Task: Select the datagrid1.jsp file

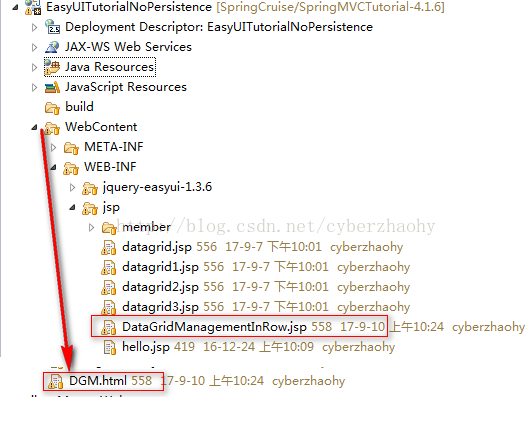Action: click(160, 267)
